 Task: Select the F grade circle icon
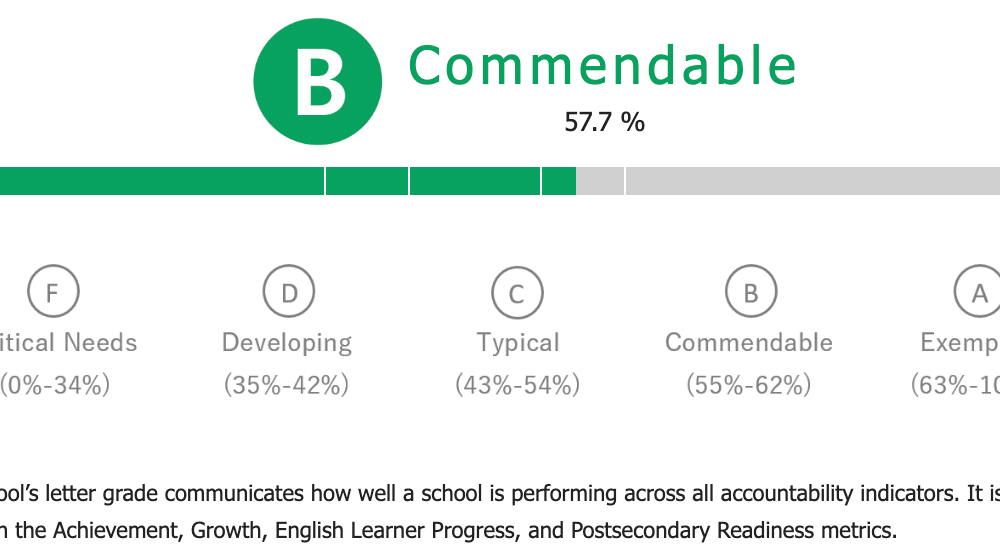tap(54, 291)
